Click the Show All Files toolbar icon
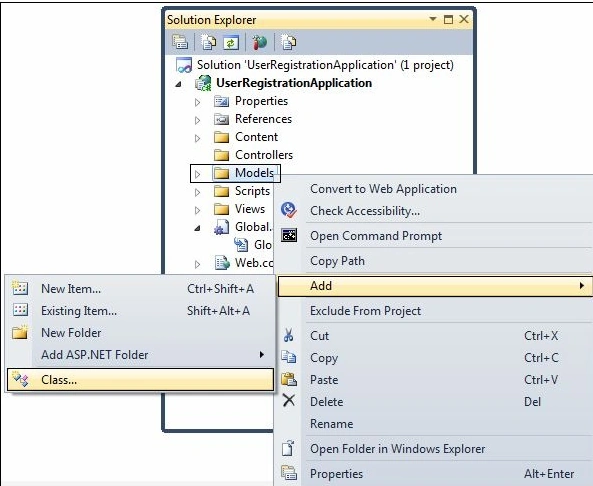Screen dimensions: 593x486 (208, 42)
